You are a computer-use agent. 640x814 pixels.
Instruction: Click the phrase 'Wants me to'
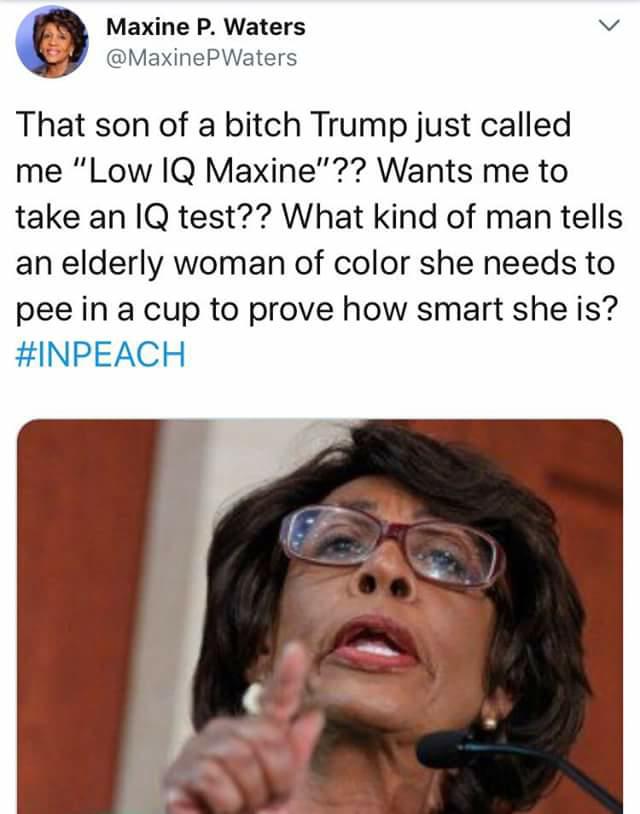[472, 171]
